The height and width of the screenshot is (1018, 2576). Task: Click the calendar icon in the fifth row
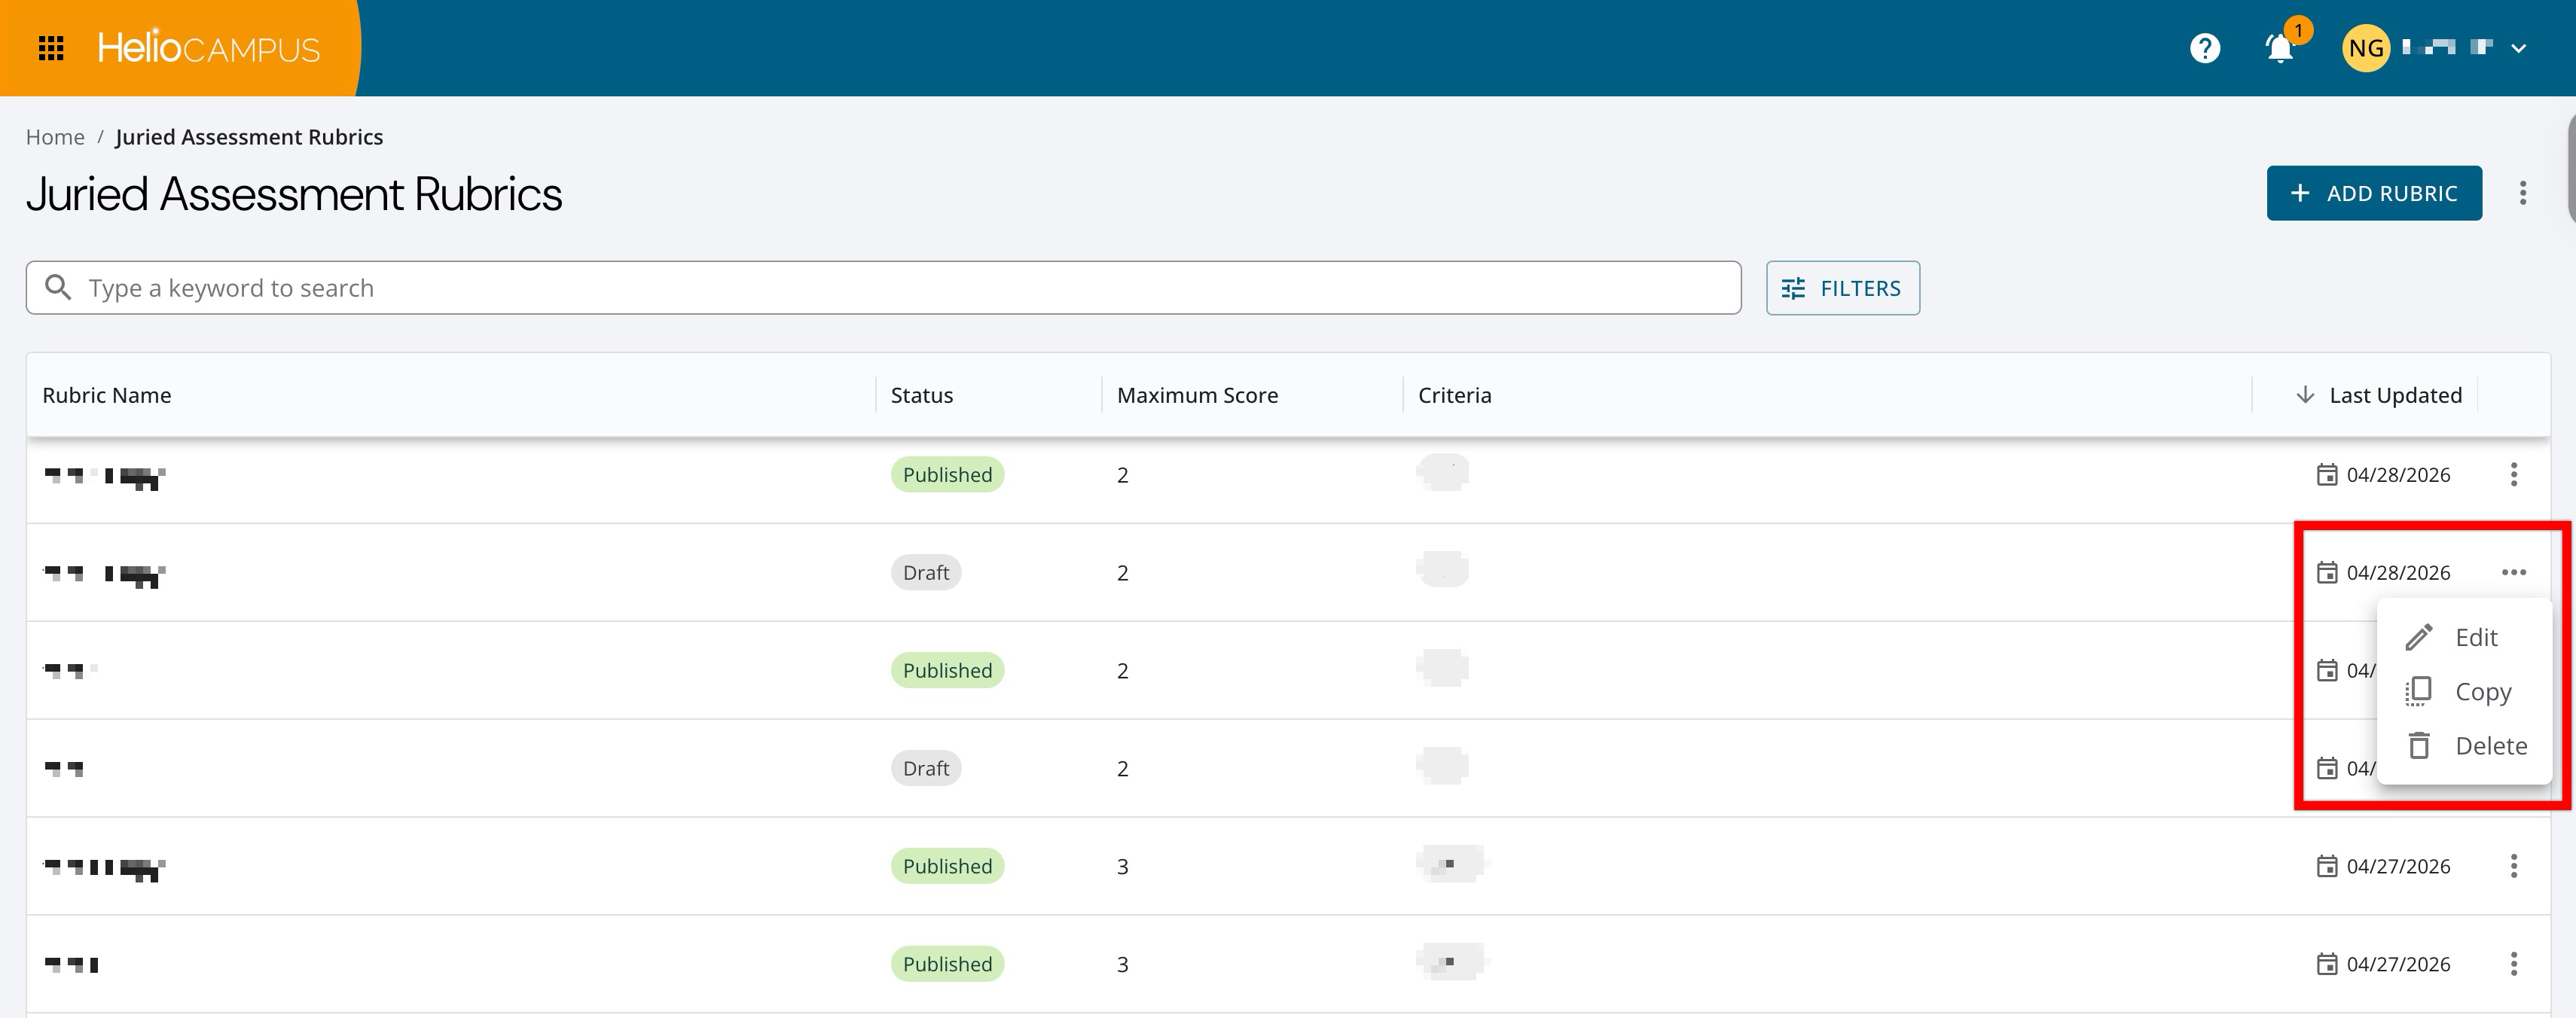coord(2327,866)
